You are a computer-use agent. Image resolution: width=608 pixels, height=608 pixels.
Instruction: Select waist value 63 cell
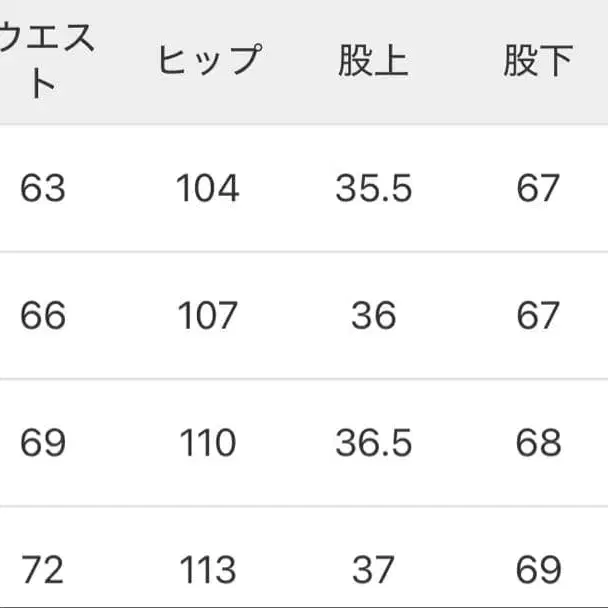(x=43, y=188)
